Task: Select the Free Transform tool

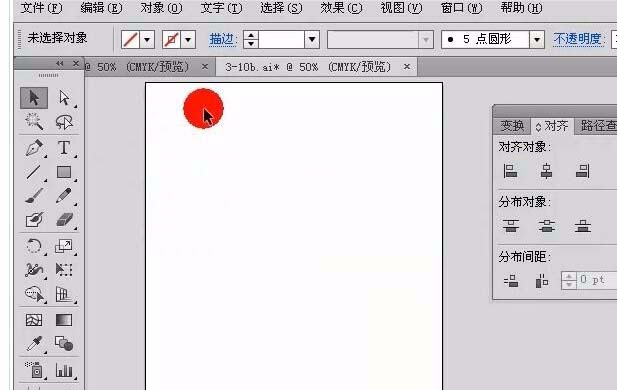Action: click(64, 270)
